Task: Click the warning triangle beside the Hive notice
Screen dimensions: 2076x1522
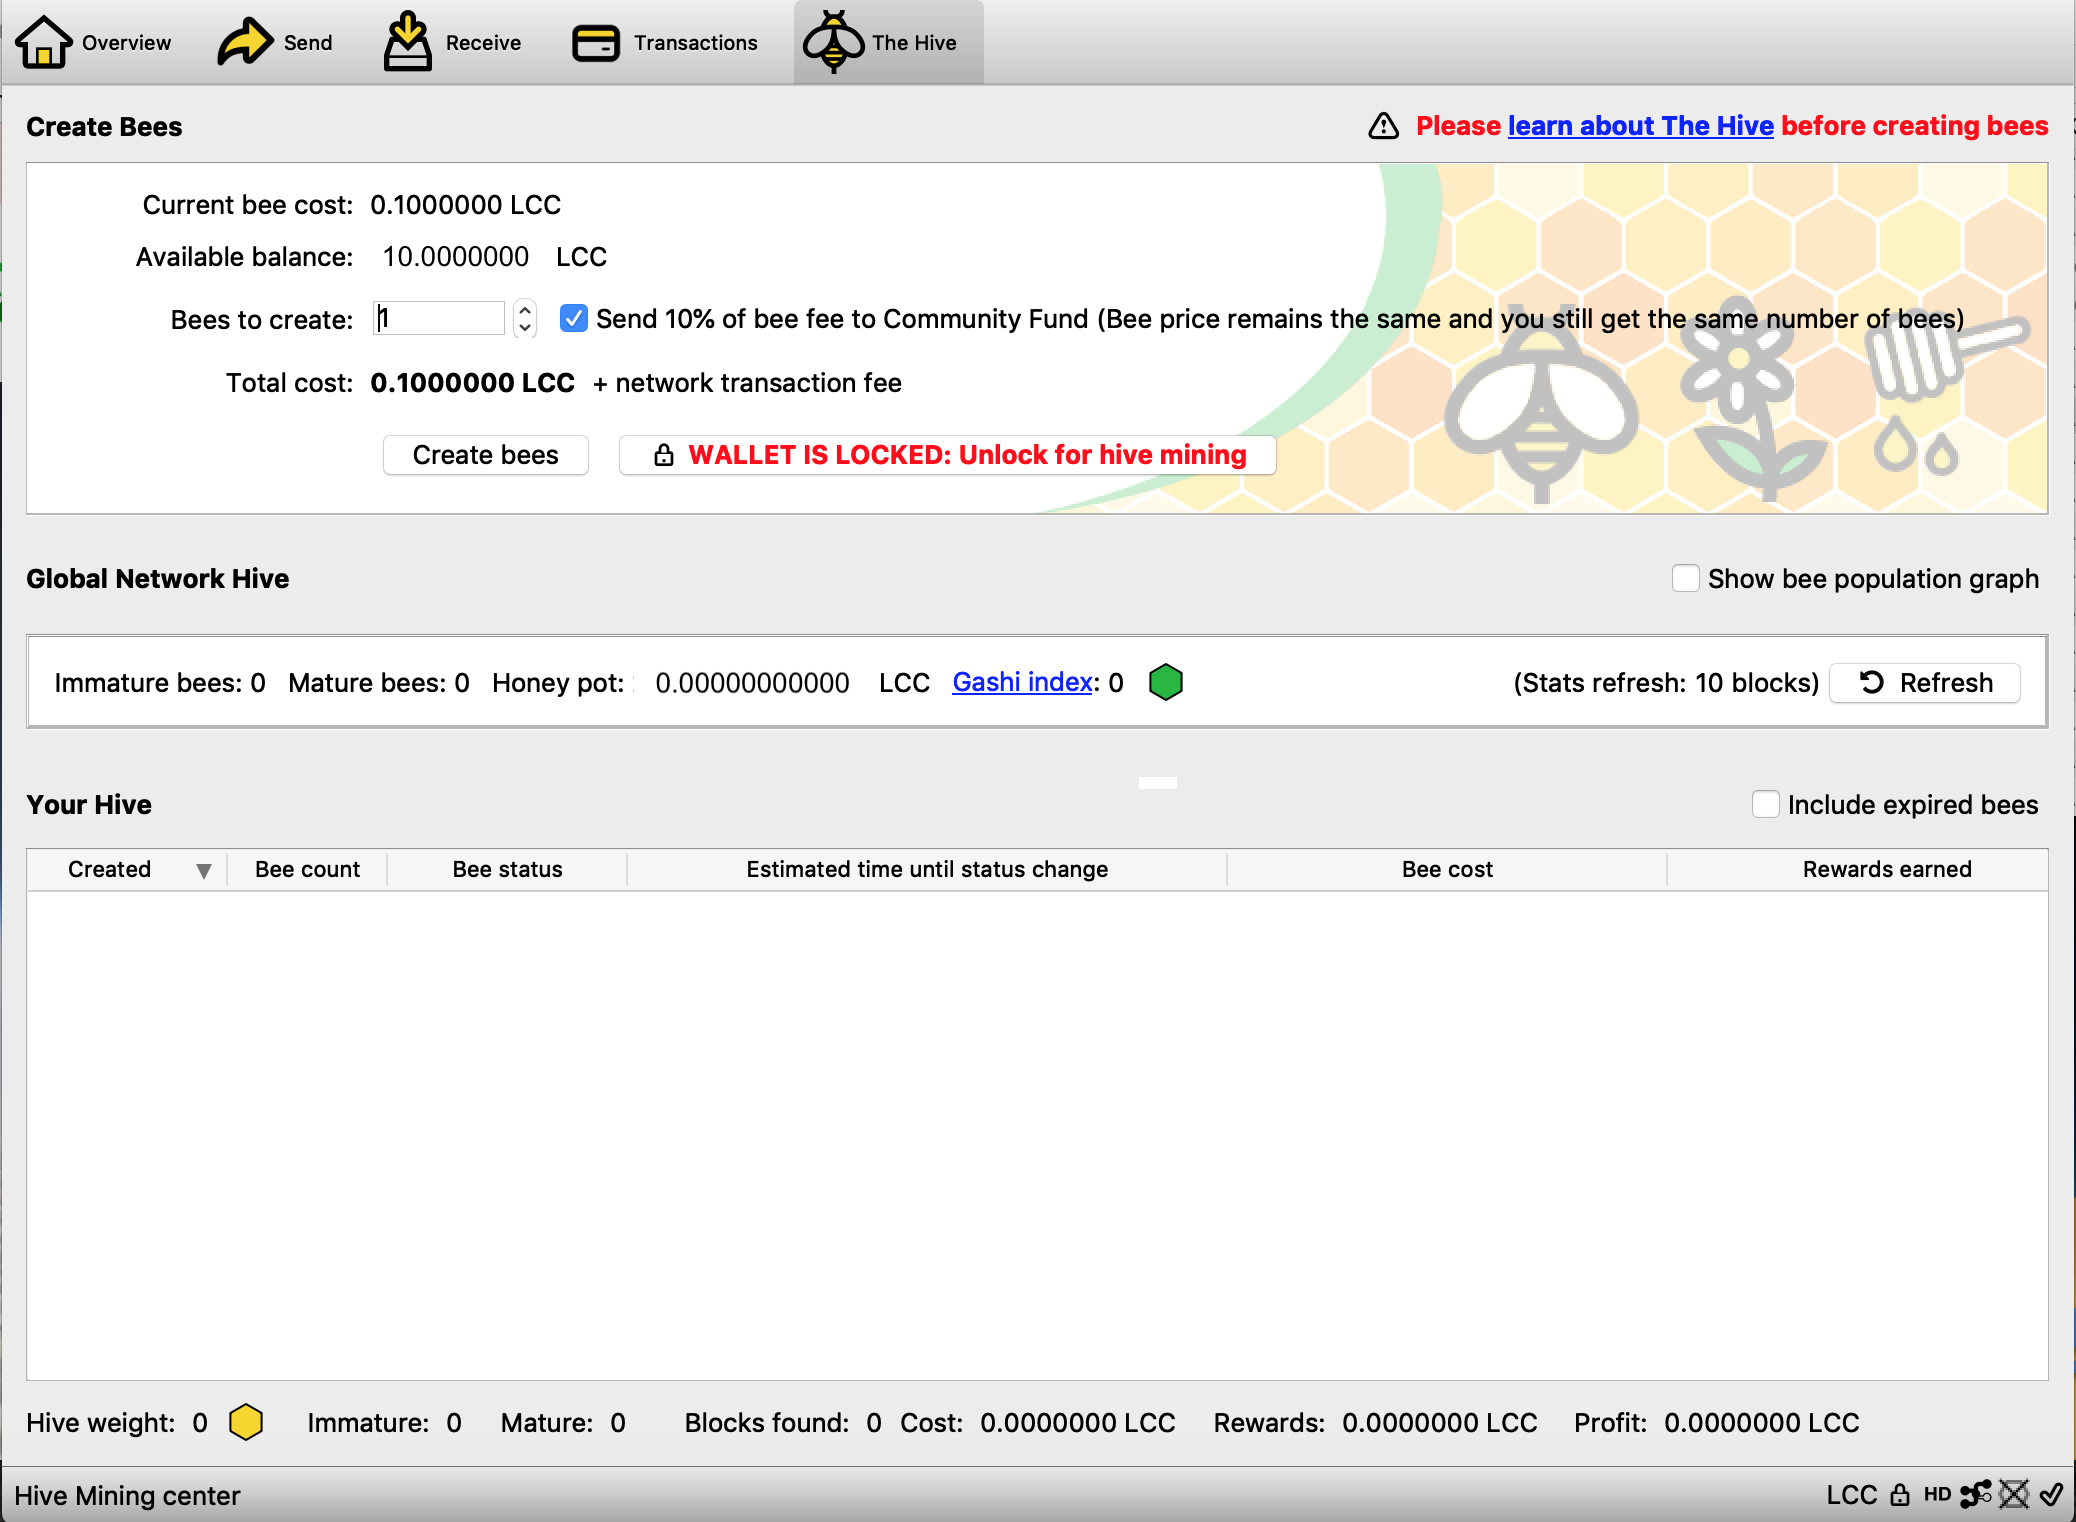Action: click(x=1384, y=126)
